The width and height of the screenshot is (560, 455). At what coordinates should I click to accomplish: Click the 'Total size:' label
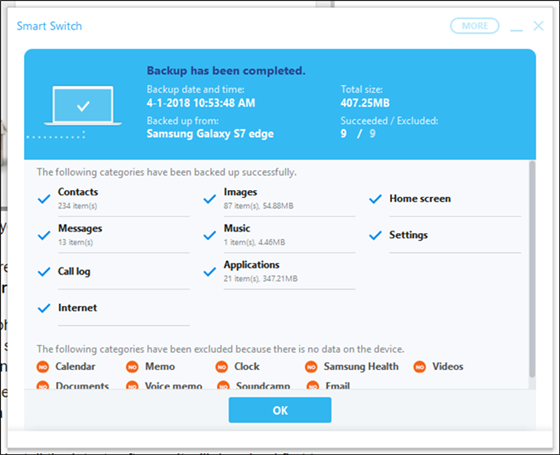361,89
